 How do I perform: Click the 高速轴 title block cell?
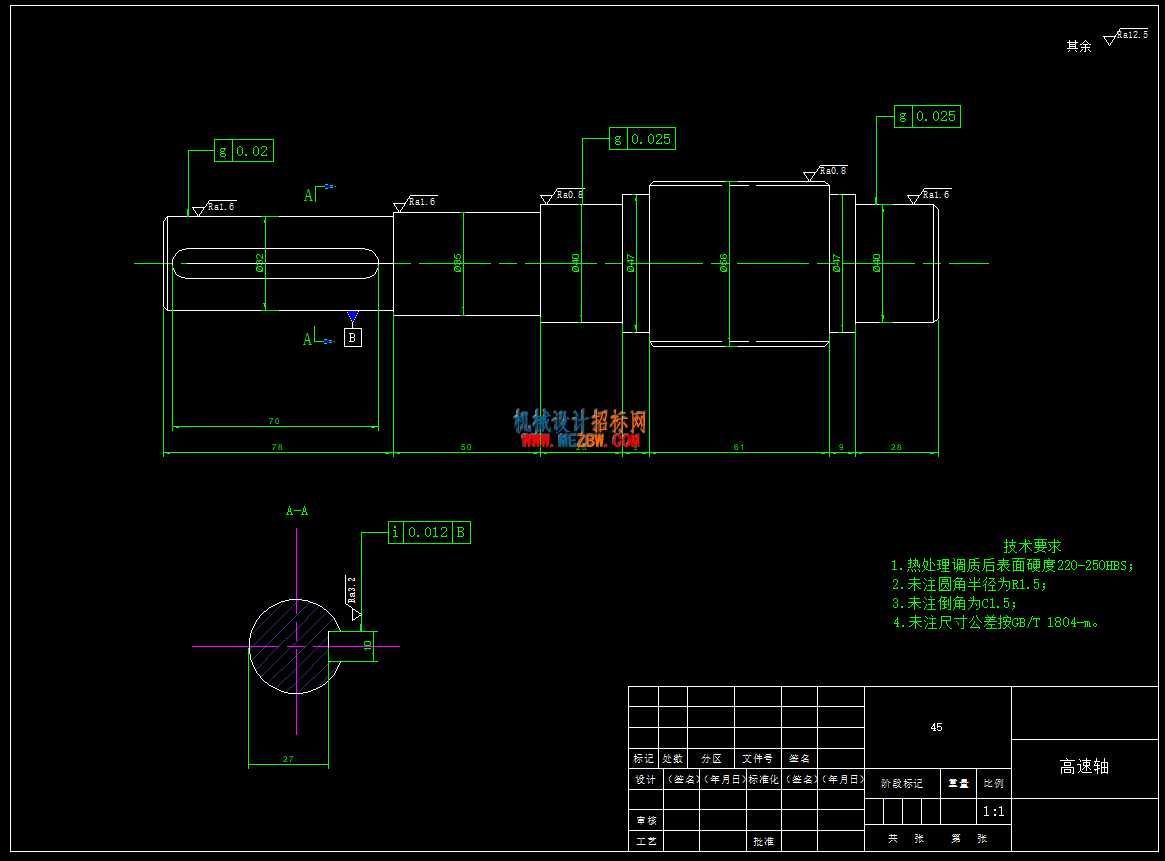tap(1084, 767)
